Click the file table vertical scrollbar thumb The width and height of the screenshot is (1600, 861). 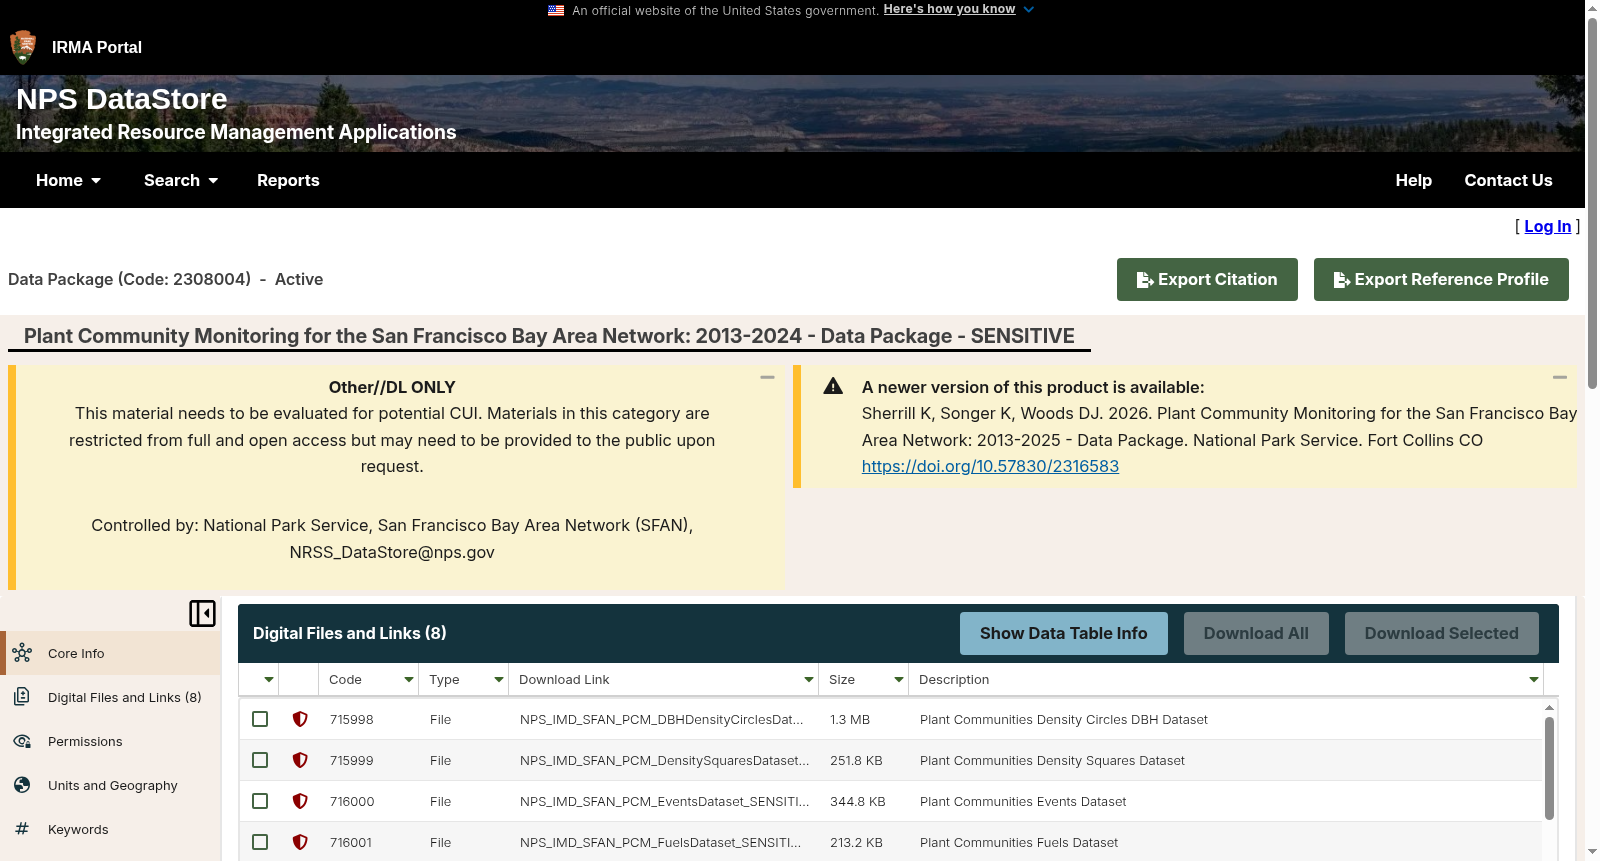1549,768
